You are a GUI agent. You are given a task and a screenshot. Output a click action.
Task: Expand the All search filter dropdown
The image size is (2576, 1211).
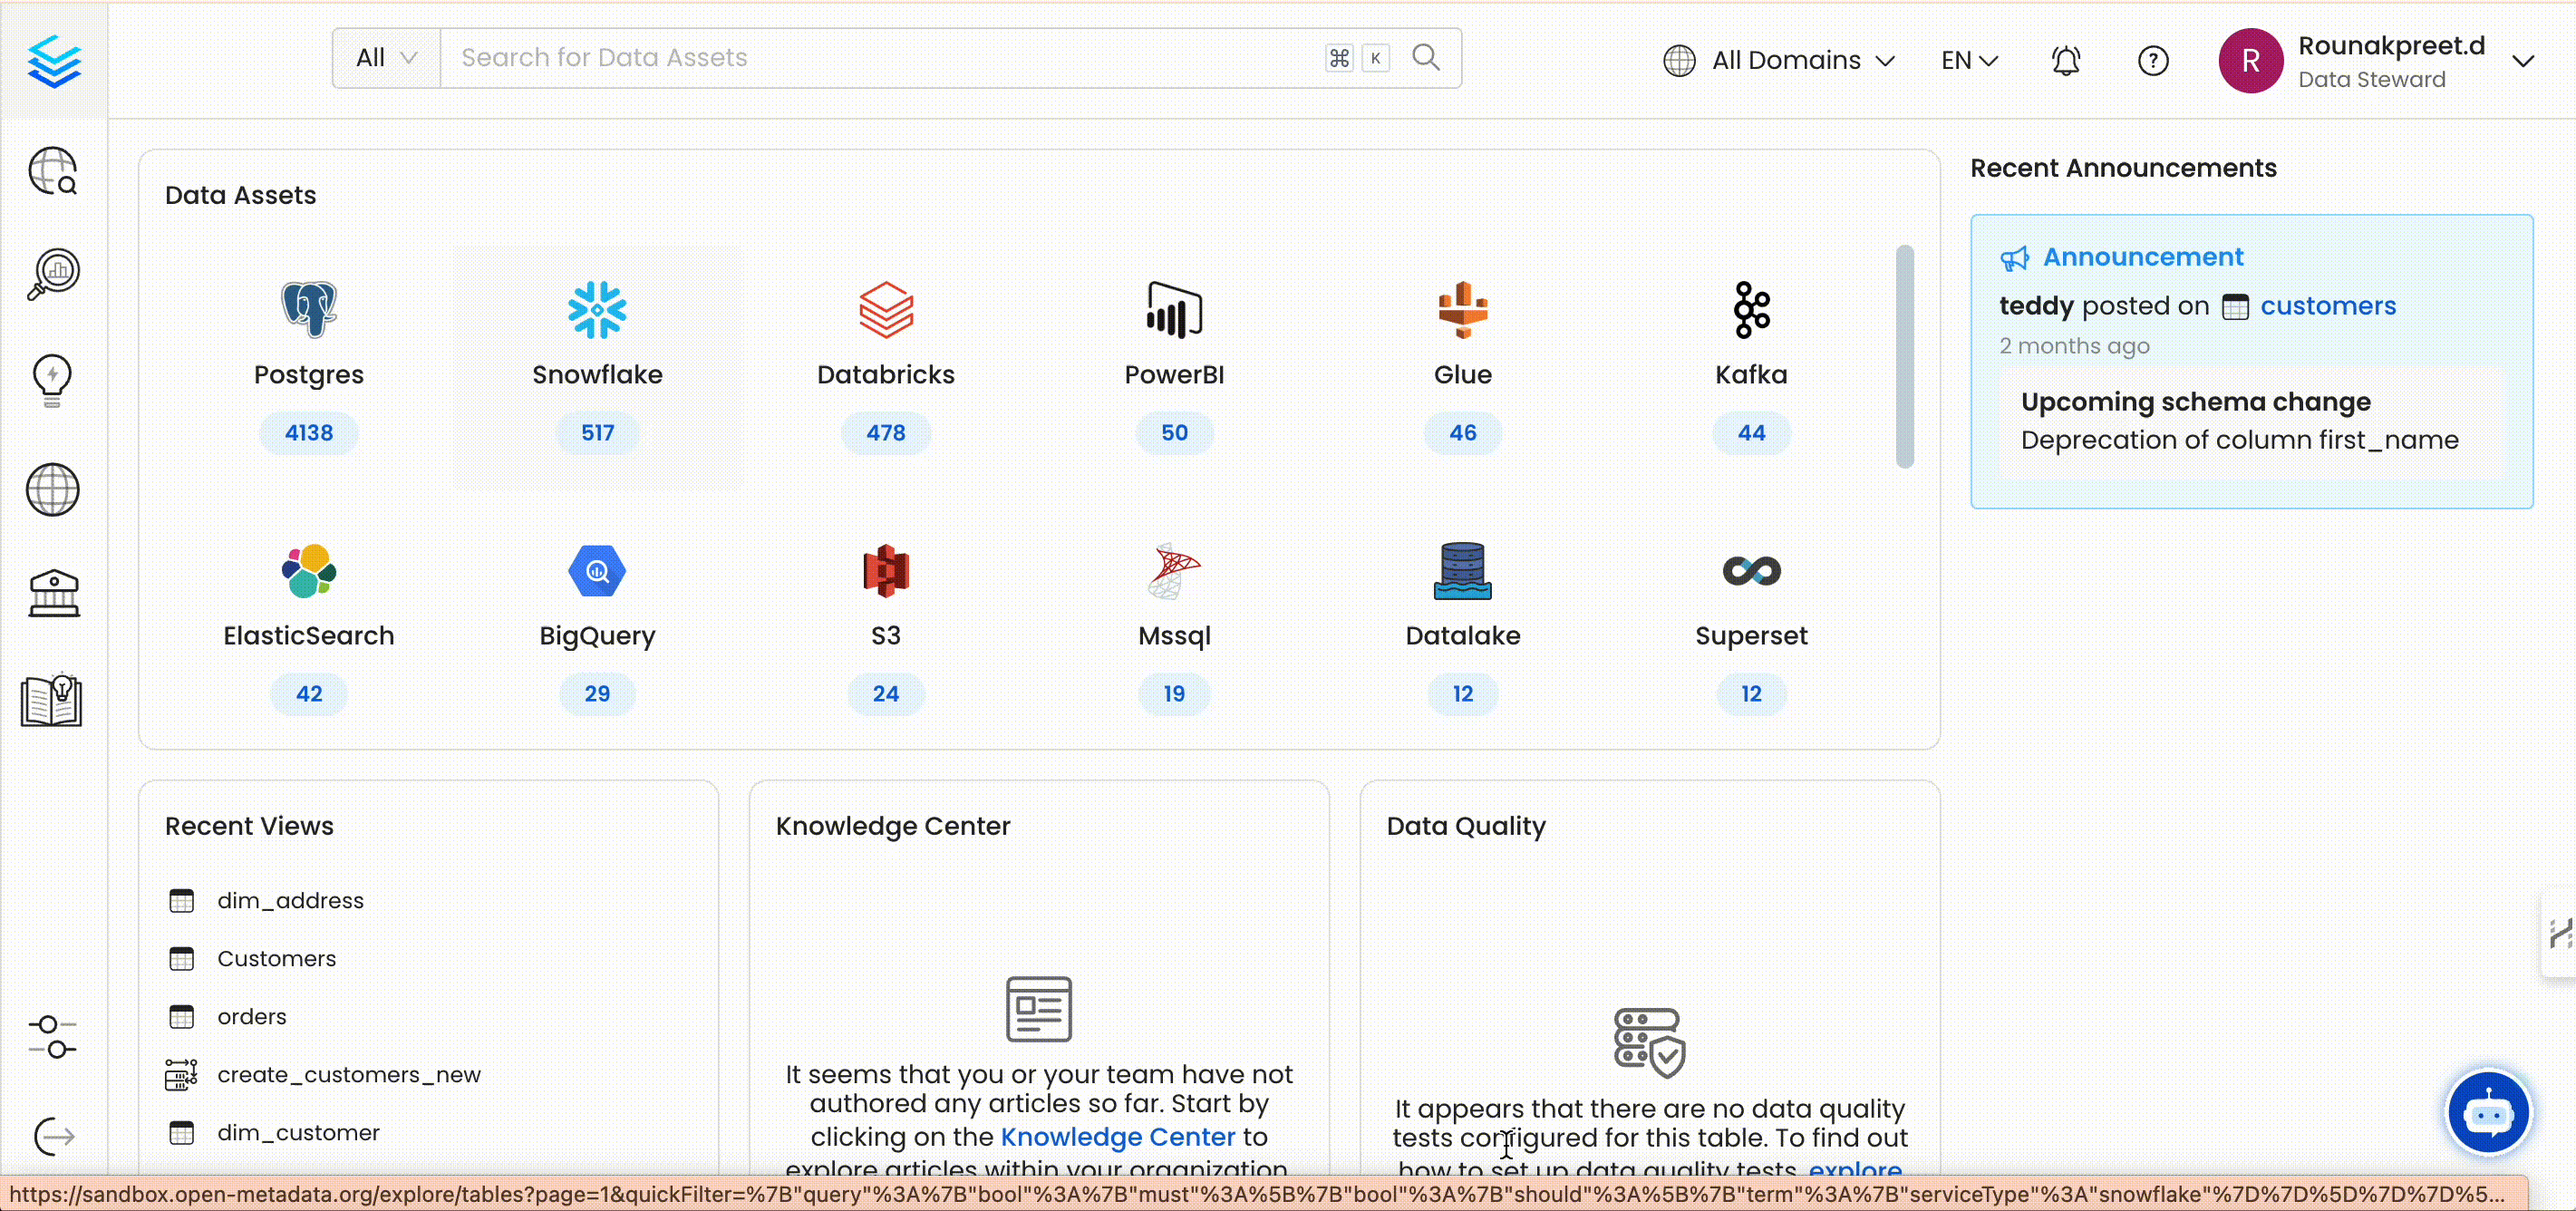coord(386,58)
